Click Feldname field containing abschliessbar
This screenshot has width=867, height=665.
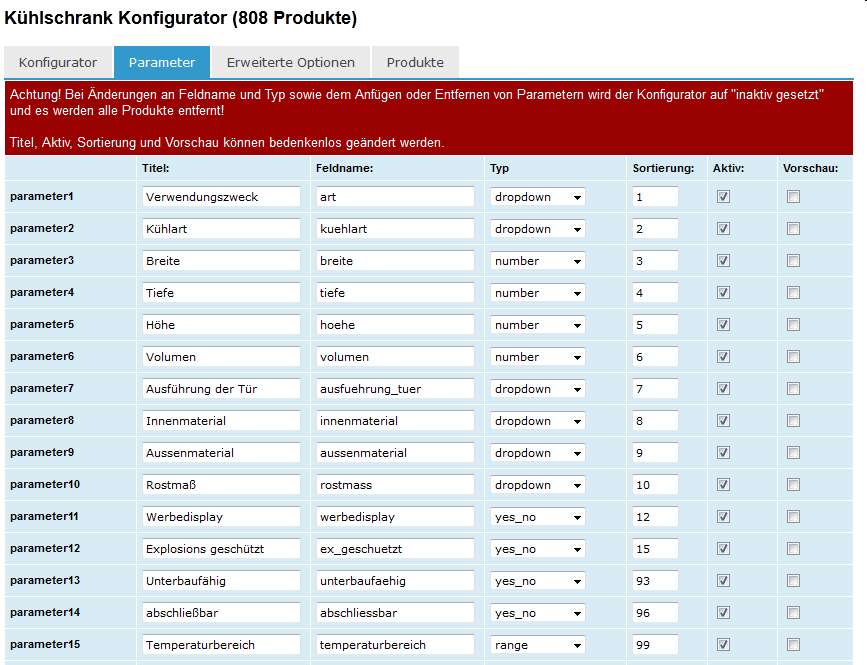[395, 613]
